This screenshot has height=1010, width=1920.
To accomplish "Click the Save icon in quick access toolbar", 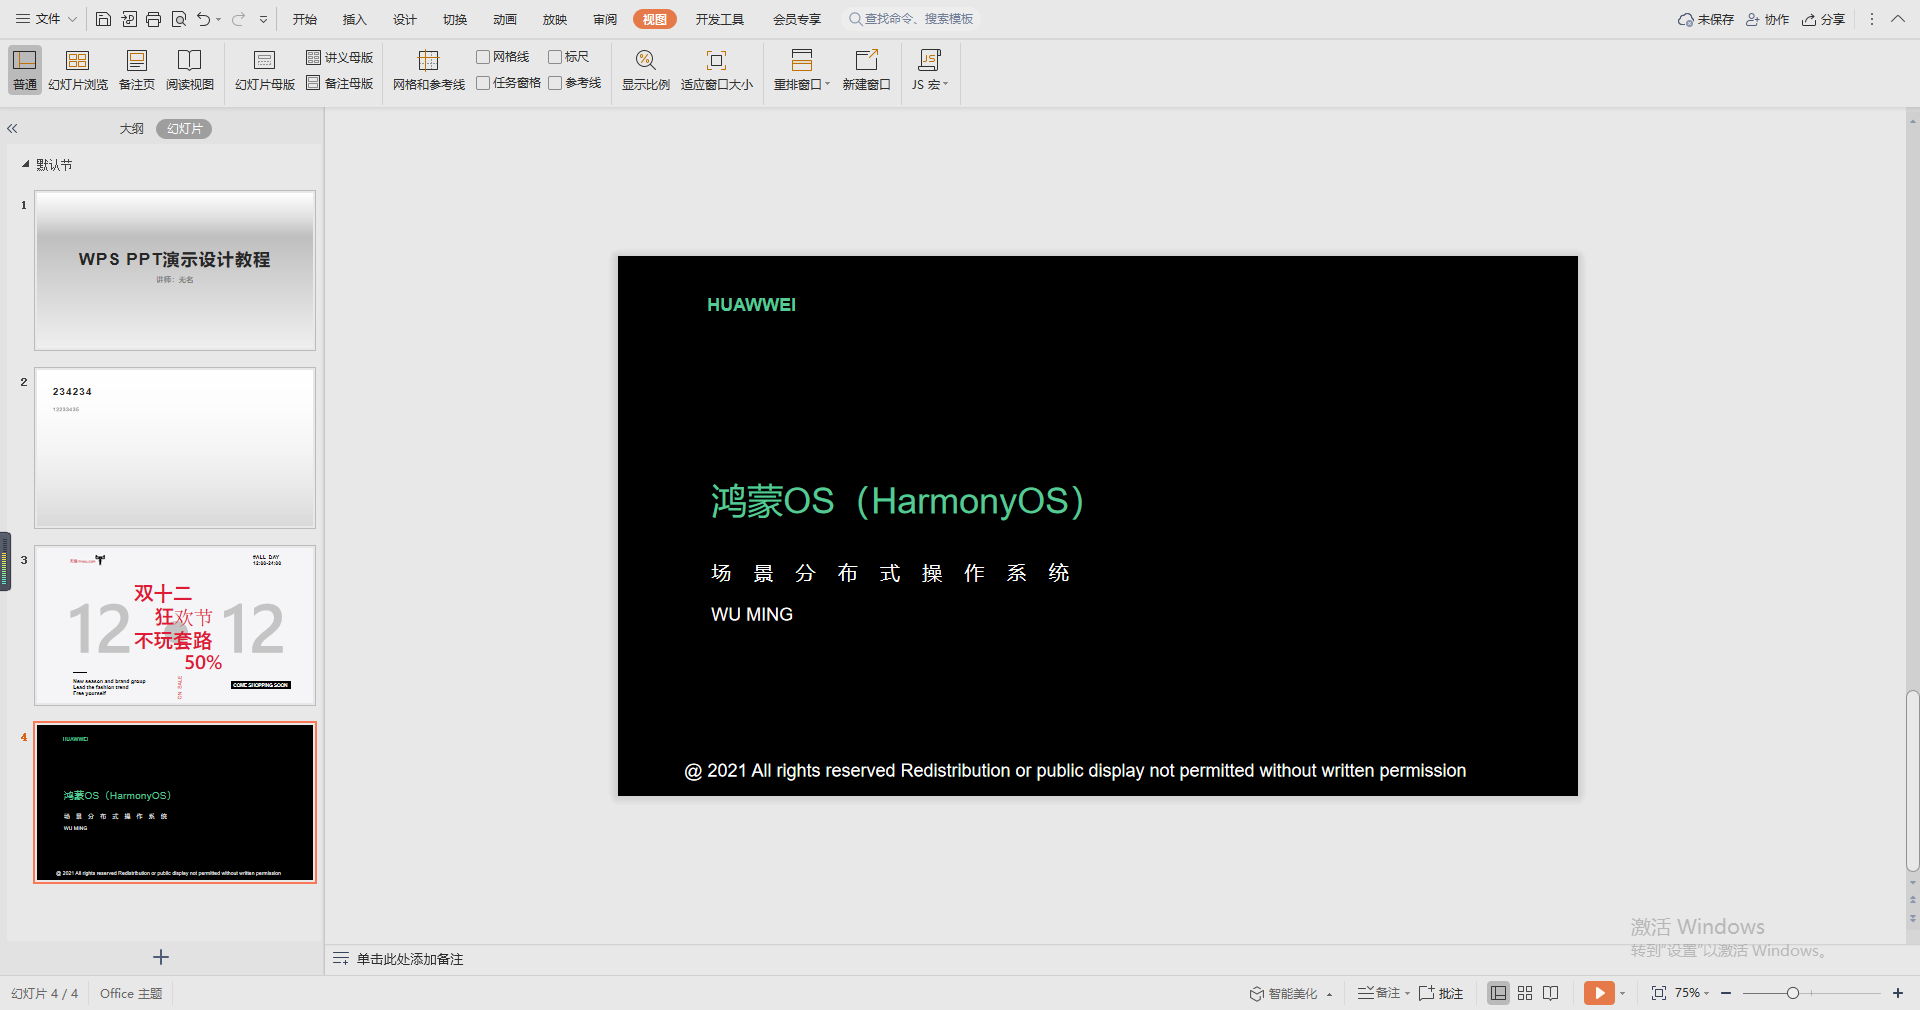I will 103,19.
